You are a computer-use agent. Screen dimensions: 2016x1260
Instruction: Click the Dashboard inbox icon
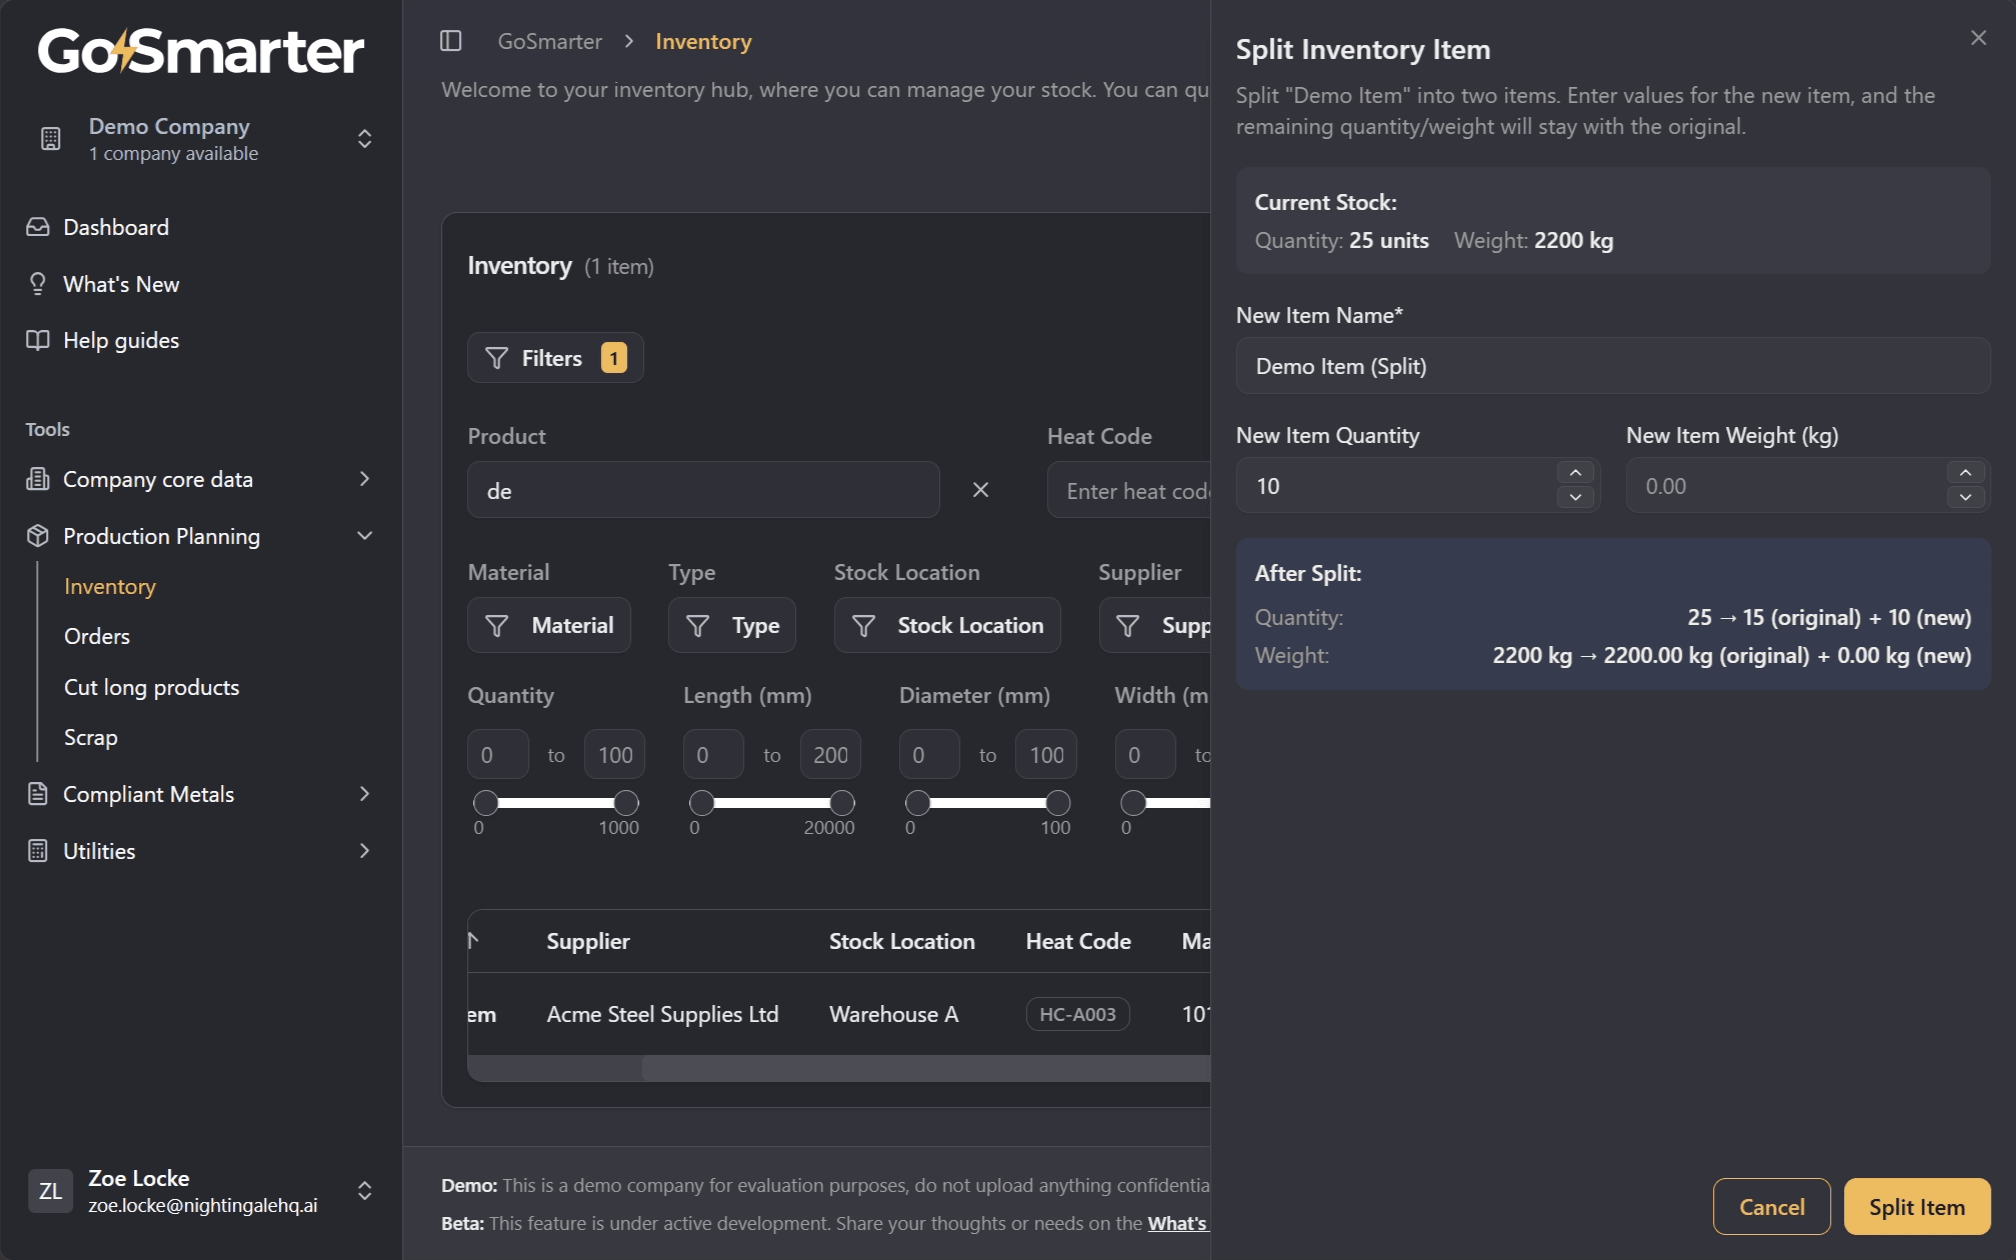tap(38, 227)
